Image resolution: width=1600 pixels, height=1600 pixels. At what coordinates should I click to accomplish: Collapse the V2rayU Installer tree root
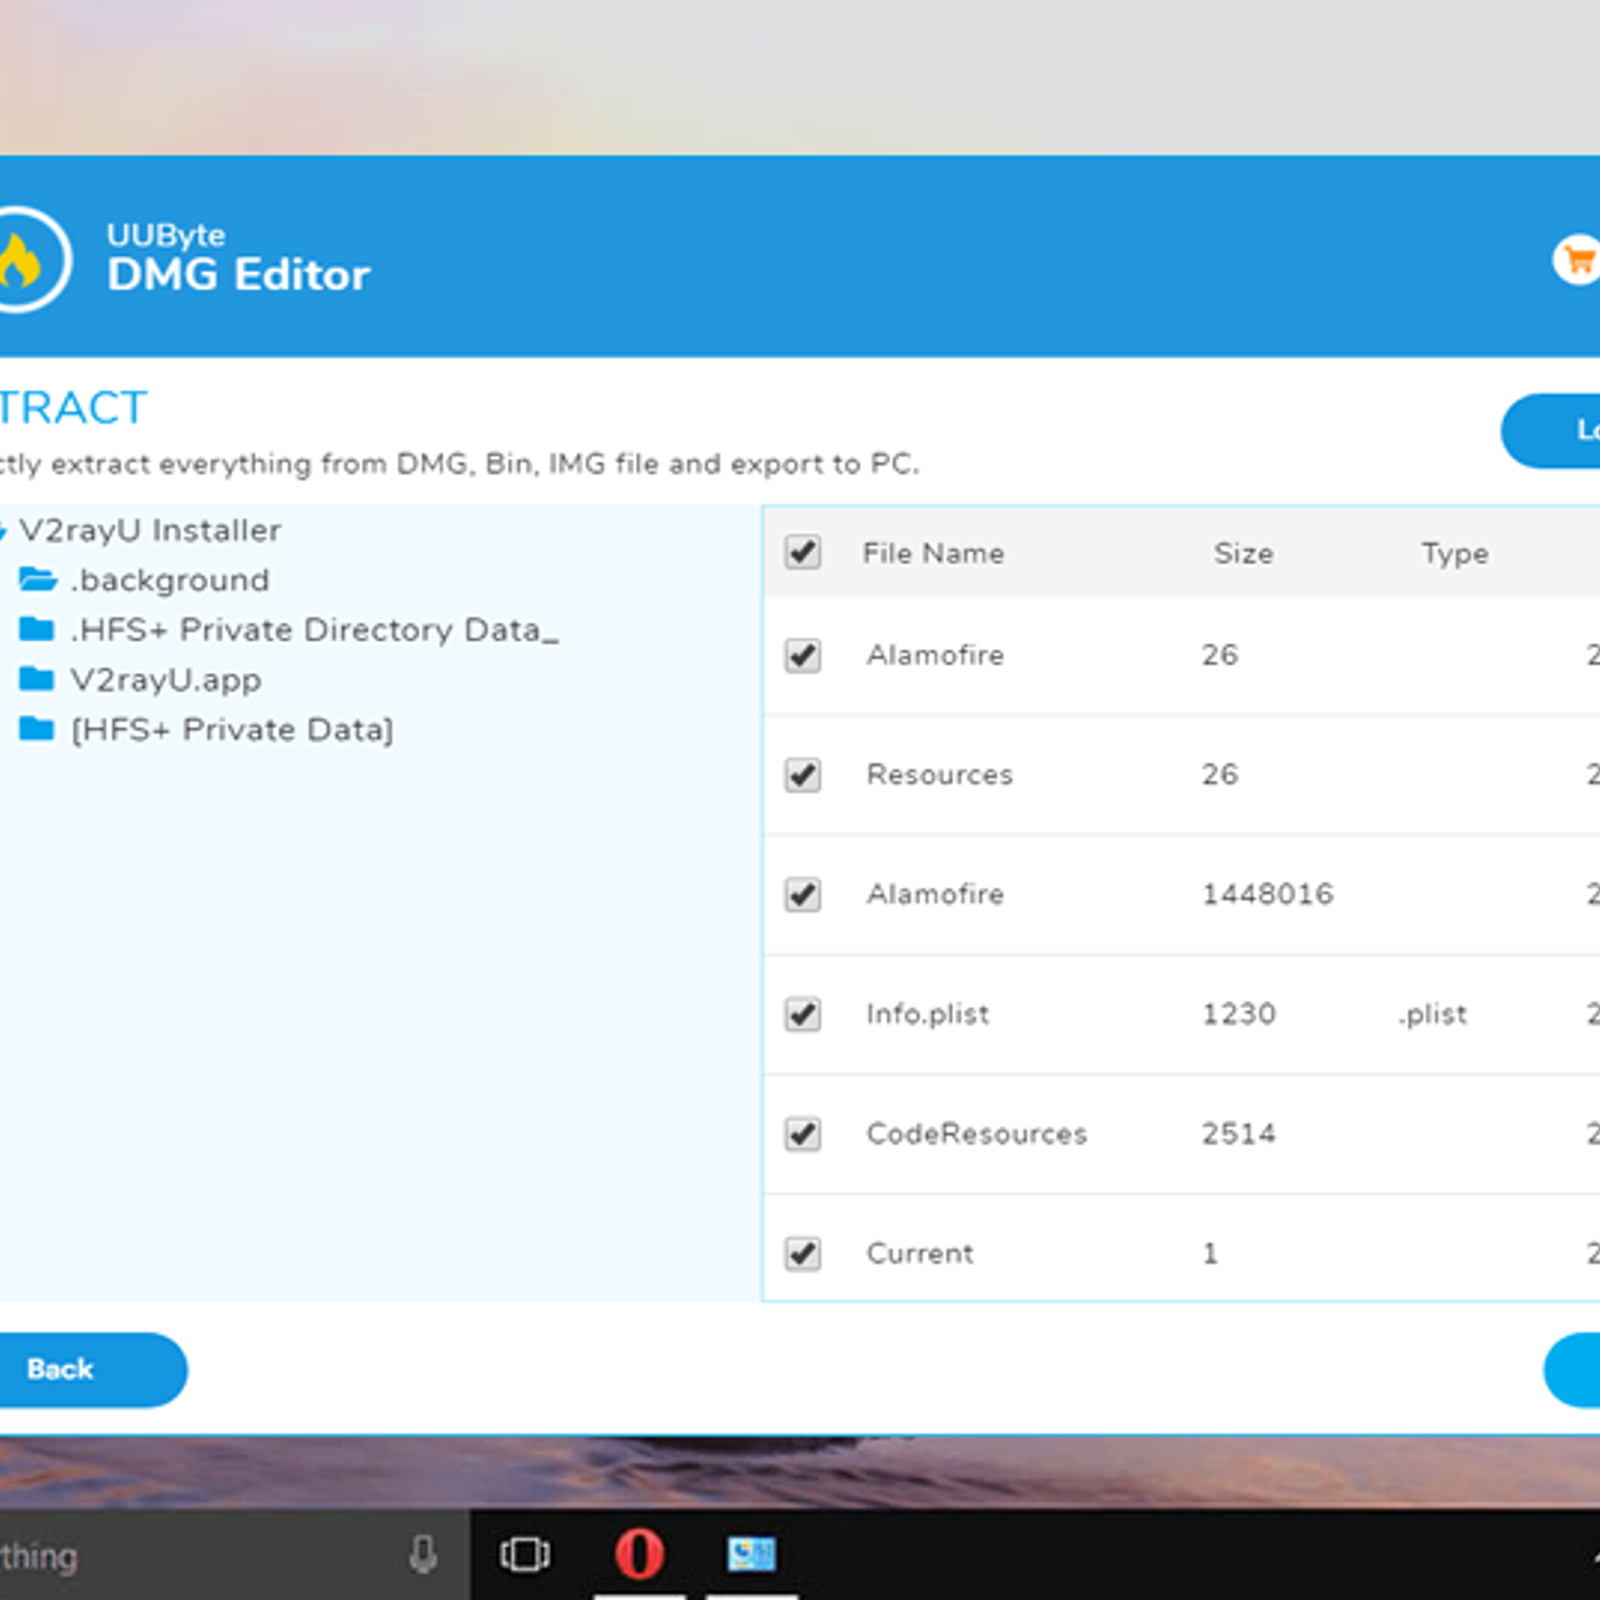3,531
